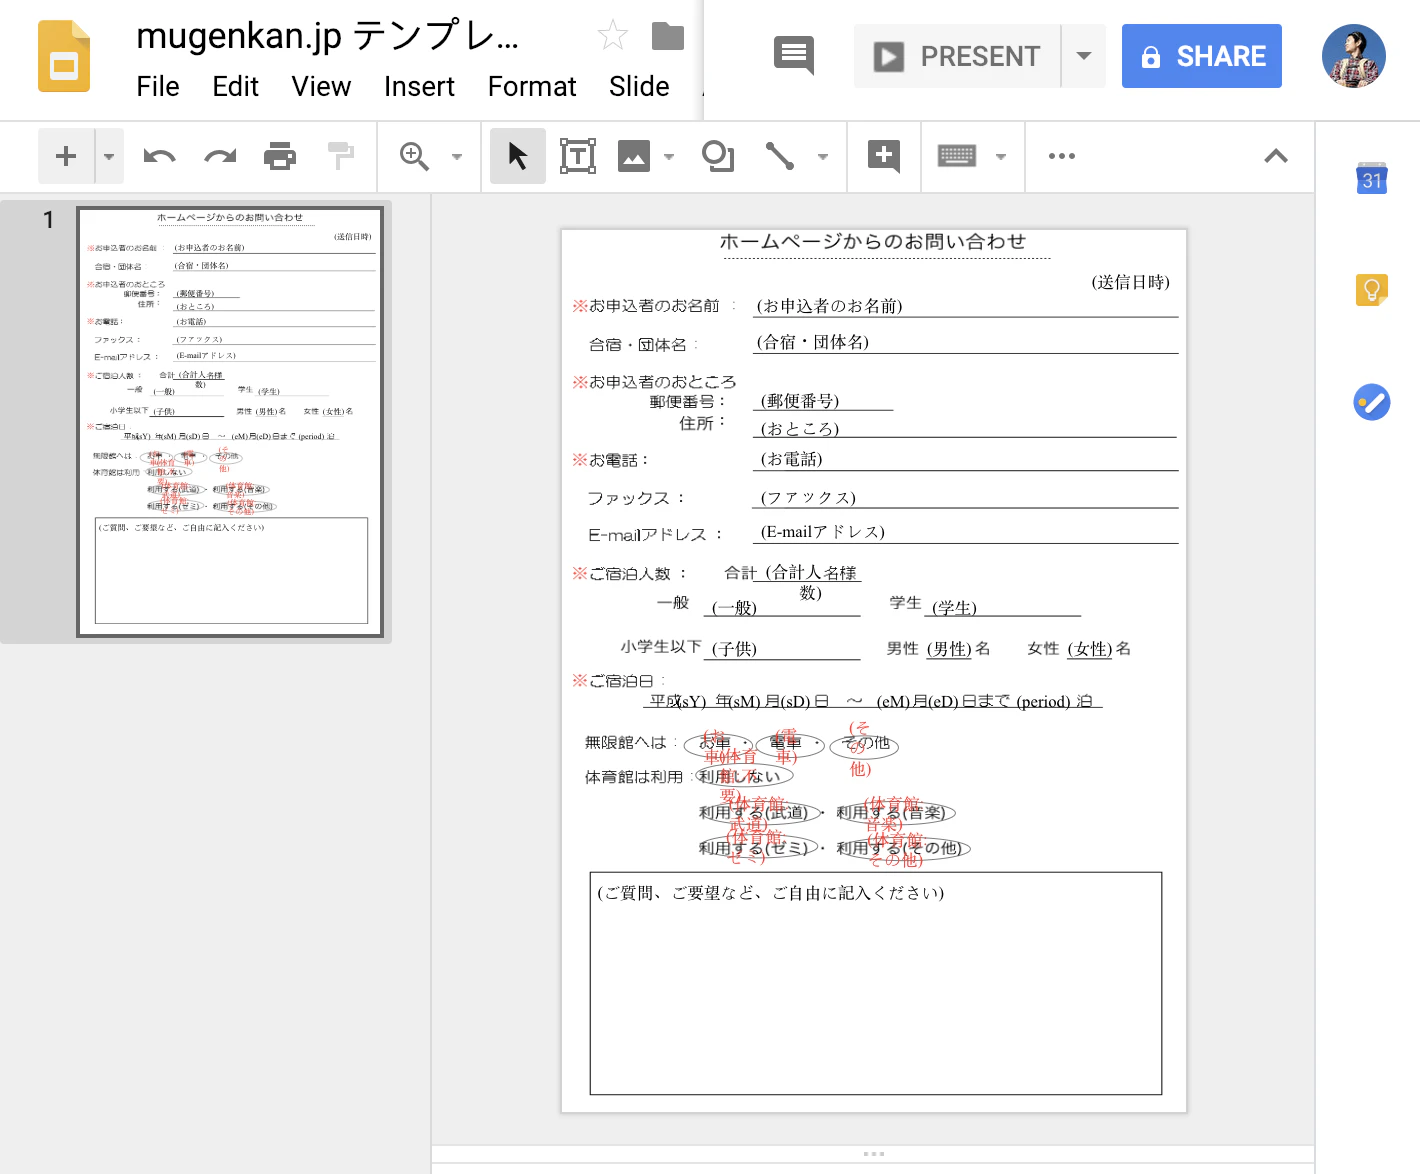Image resolution: width=1420 pixels, height=1174 pixels.
Task: Move presentation using the folder icon
Action: [x=667, y=36]
